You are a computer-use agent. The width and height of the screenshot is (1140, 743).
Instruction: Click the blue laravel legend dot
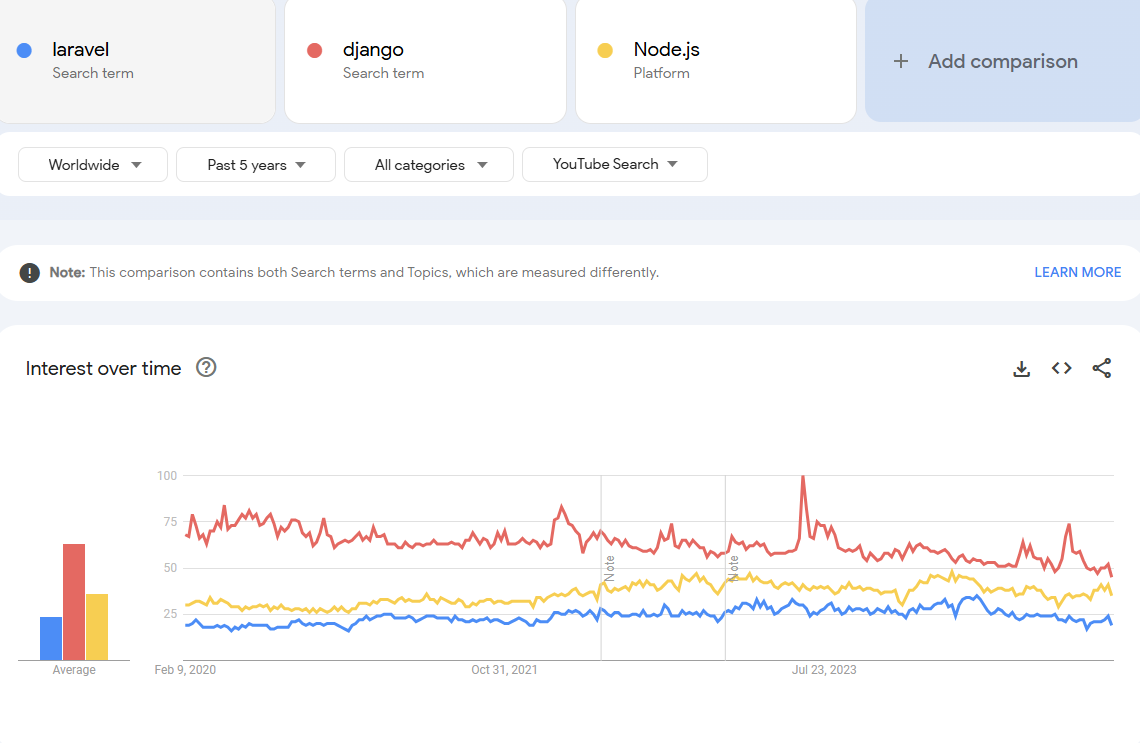click(24, 49)
